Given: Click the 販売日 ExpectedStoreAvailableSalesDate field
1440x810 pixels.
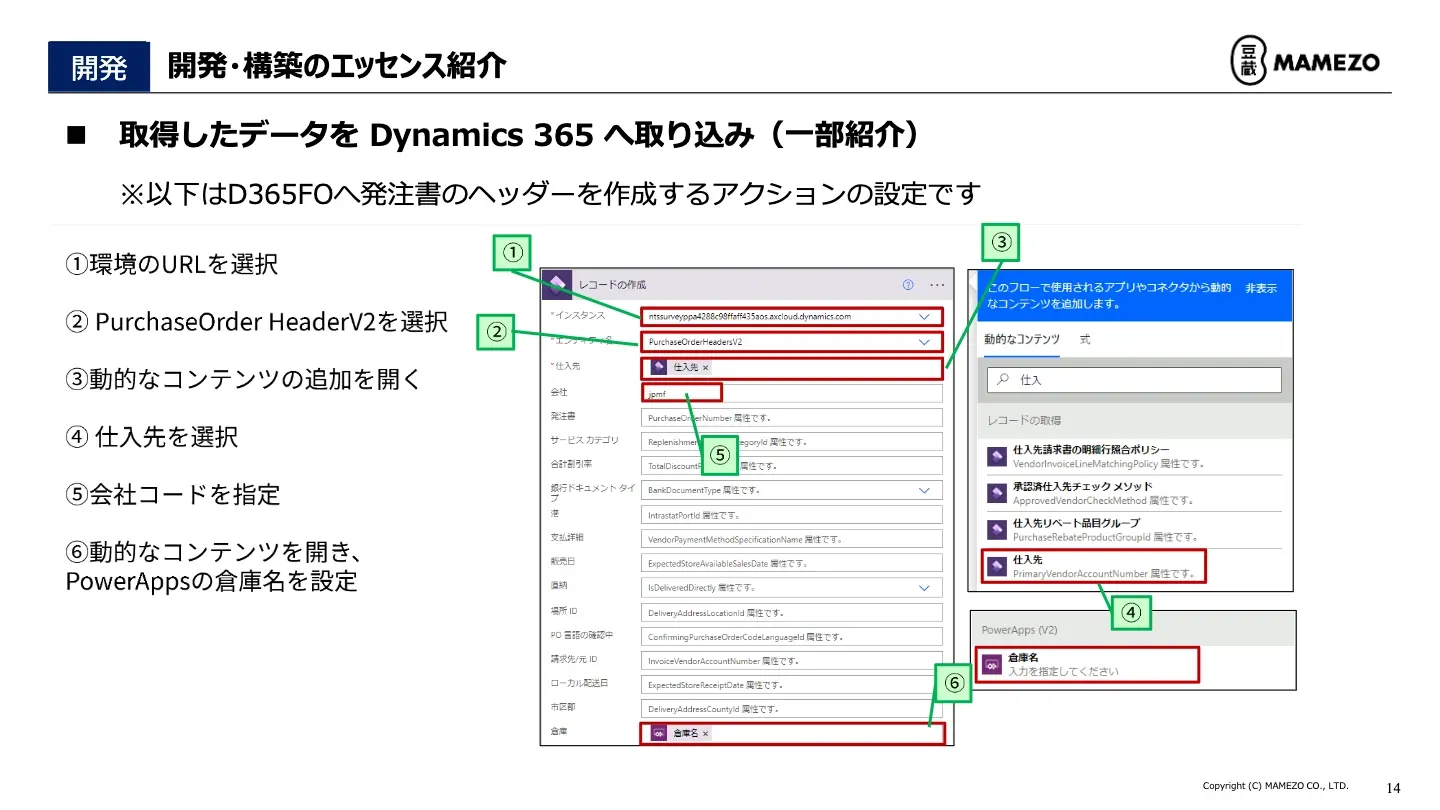Looking at the screenshot, I should tap(791, 563).
